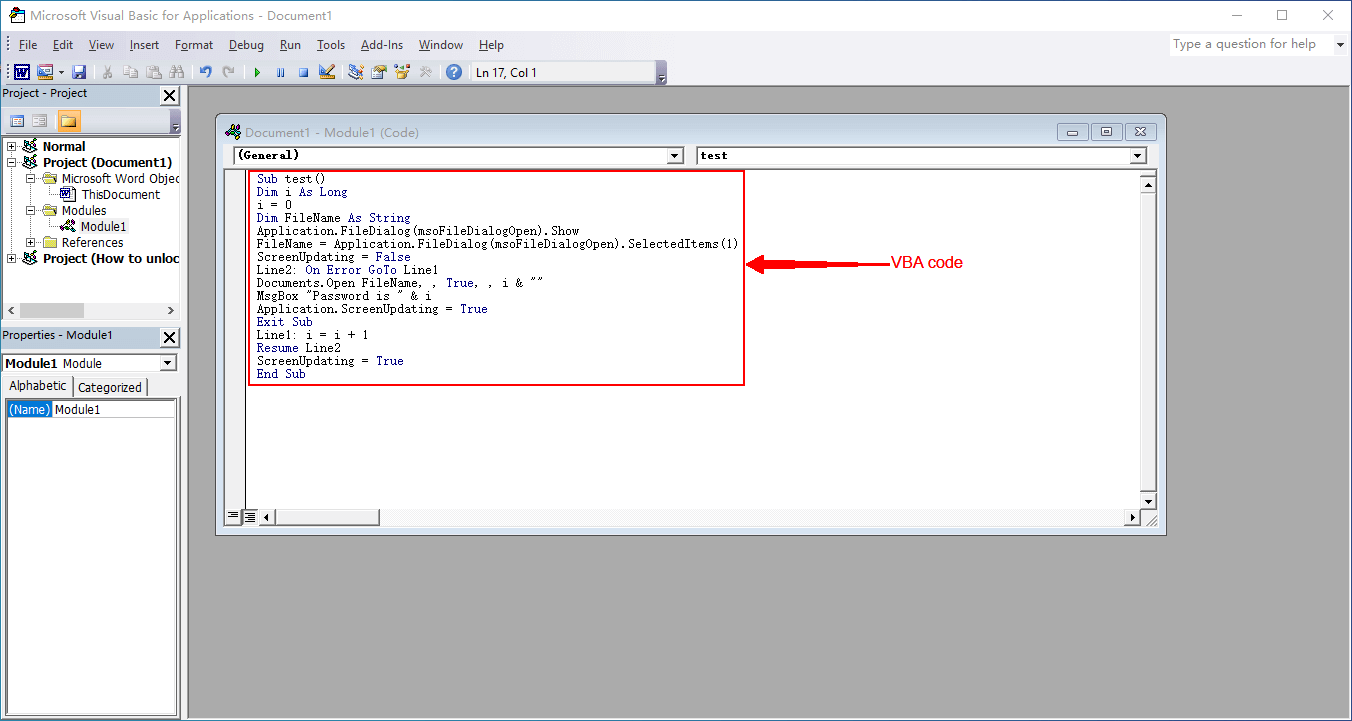This screenshot has width=1352, height=721.
Task: Open the Module1 Module properties dropdown
Action: tap(168, 363)
